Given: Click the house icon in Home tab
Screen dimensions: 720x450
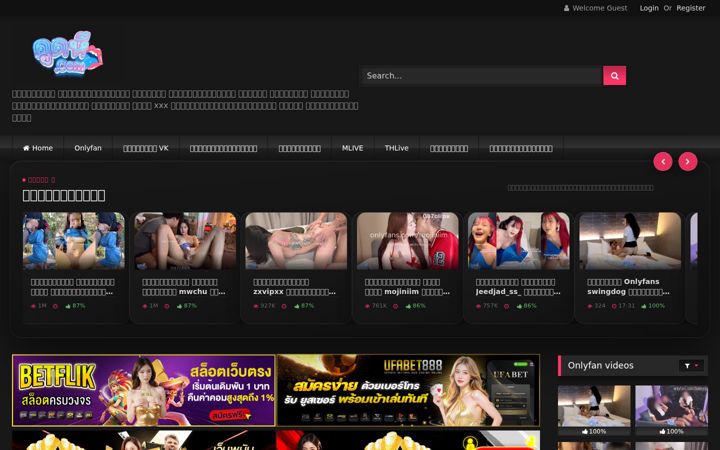Looking at the screenshot, I should pyautogui.click(x=26, y=148).
